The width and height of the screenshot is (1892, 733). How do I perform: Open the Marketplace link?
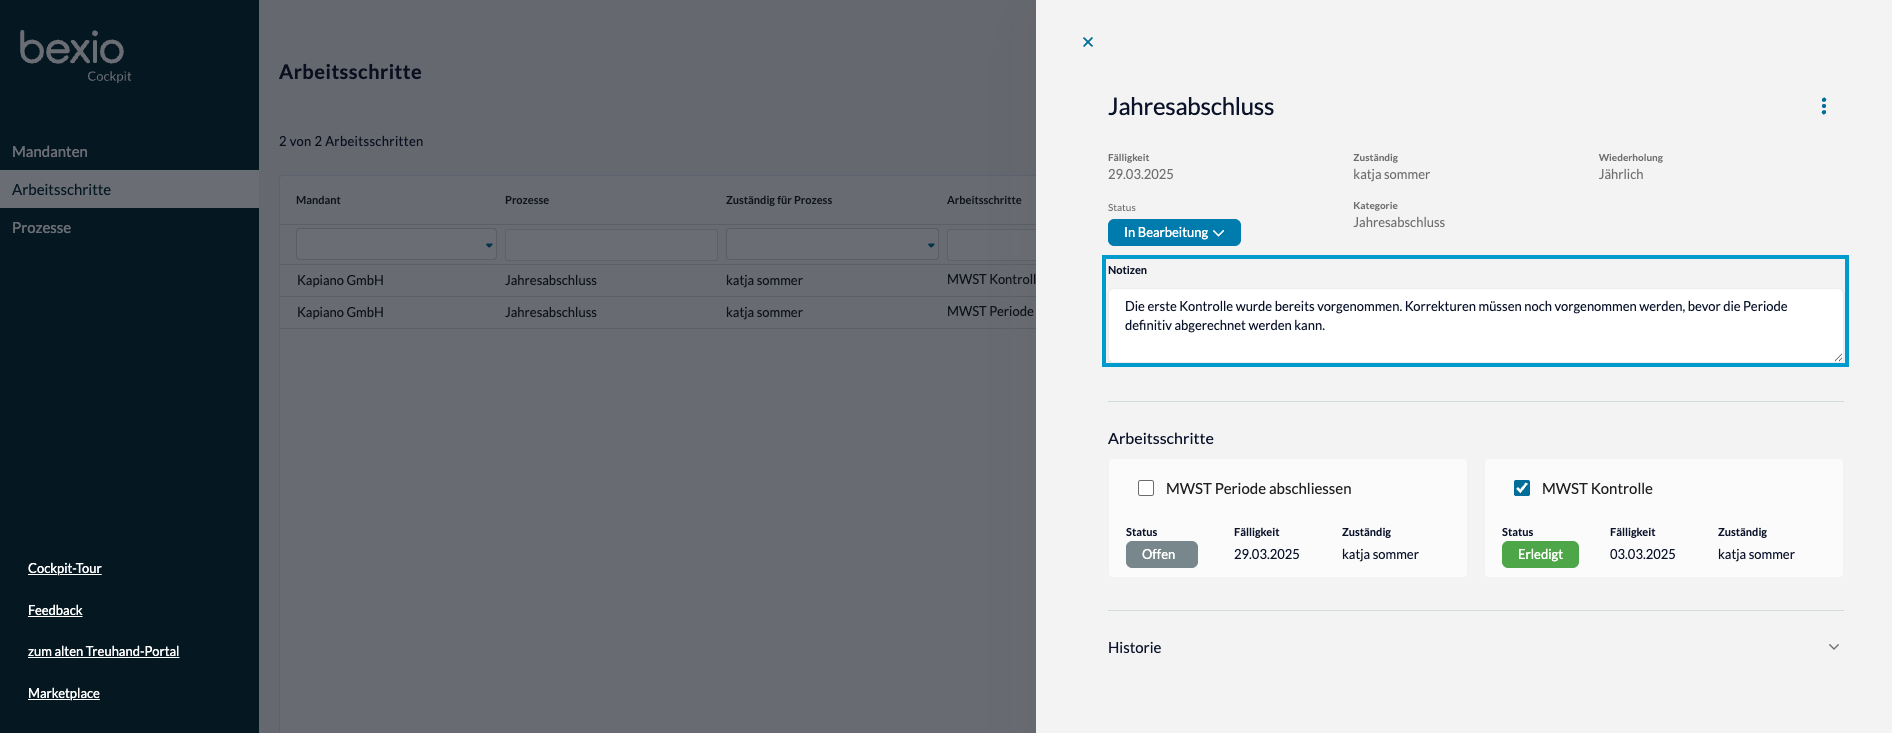pyautogui.click(x=64, y=693)
